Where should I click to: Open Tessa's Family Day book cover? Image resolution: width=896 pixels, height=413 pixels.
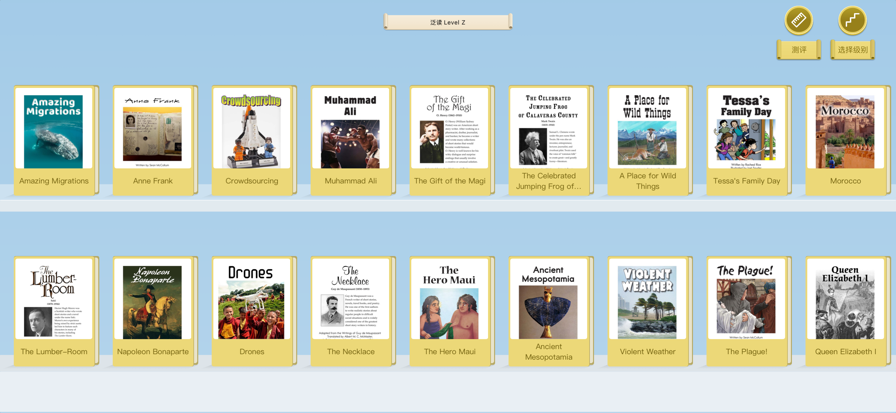tap(746, 128)
